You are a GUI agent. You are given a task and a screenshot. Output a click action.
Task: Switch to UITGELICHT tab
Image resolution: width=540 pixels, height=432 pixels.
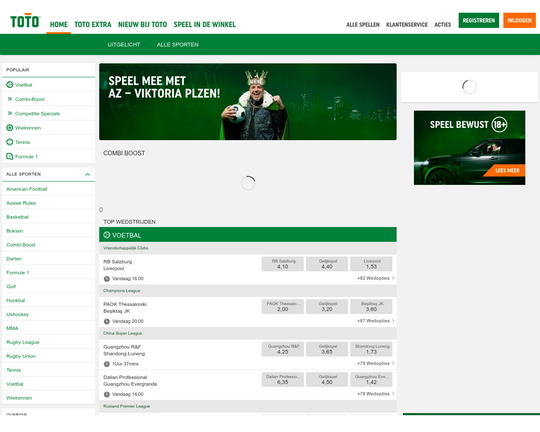click(x=124, y=44)
